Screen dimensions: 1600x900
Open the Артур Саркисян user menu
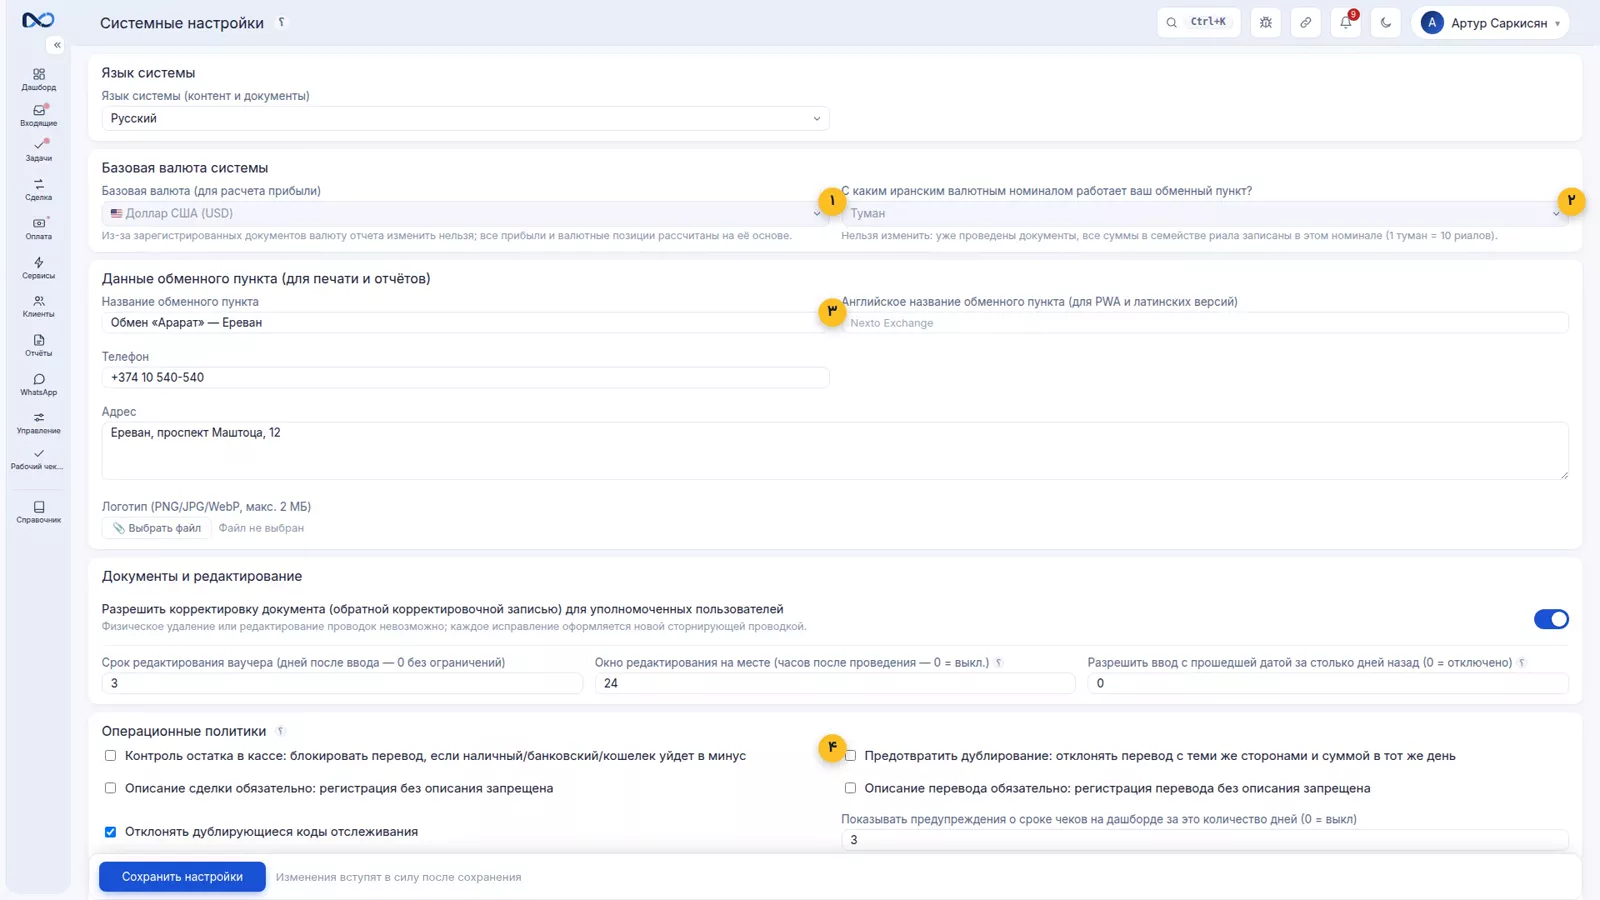(x=1490, y=22)
